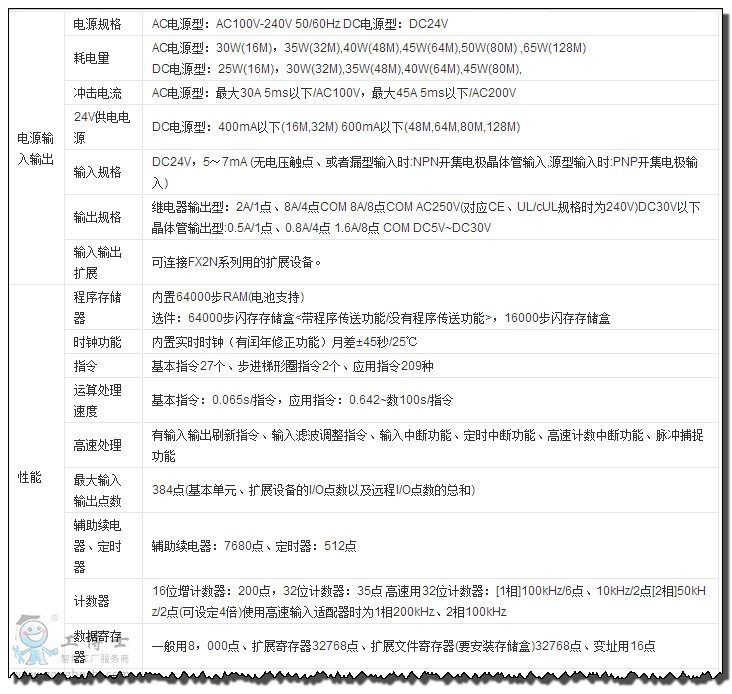732x694 pixels.
Task: Click the 时钟功能 row label
Action: tap(97, 342)
